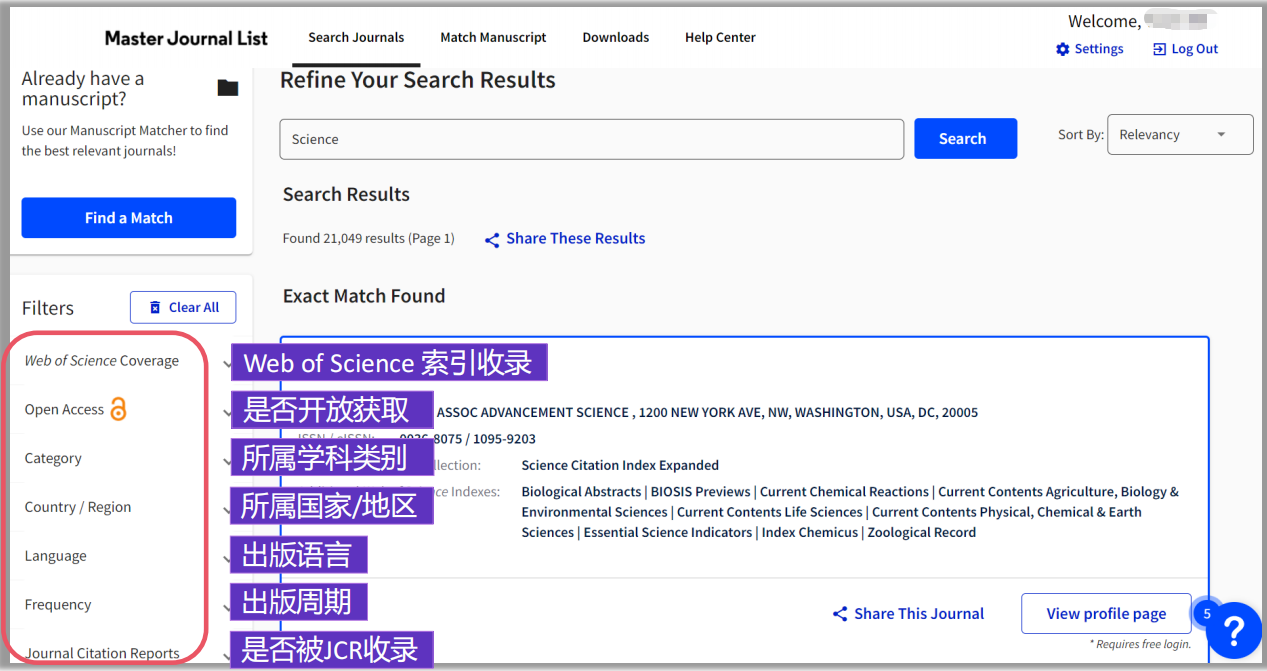
Task: Click the search field containing Science
Action: 591,139
